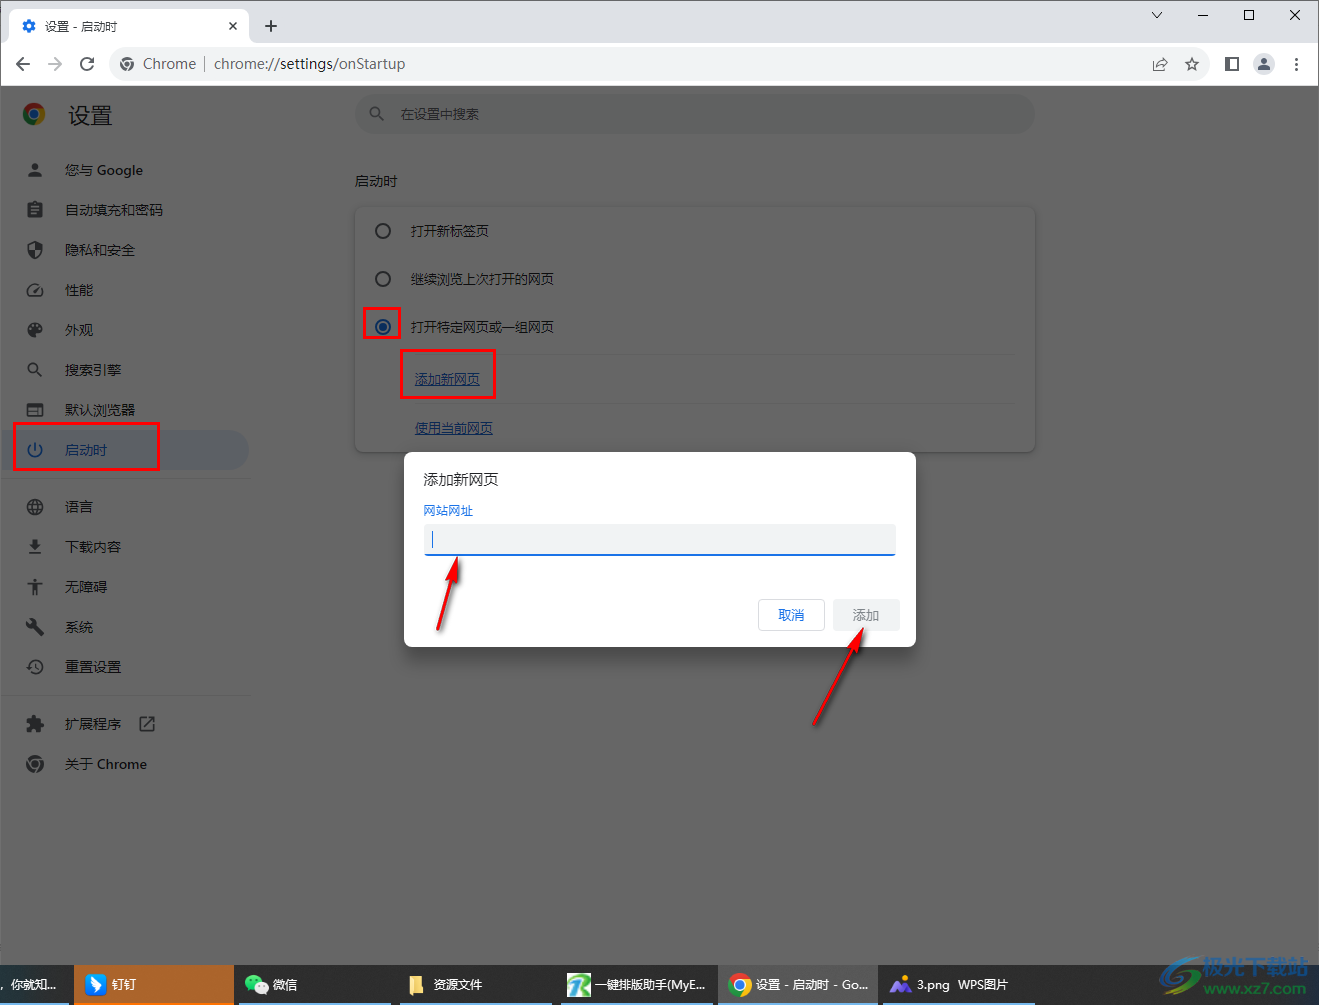Open 3.png WPS图片 taskbar item
1319x1005 pixels.
(x=959, y=985)
